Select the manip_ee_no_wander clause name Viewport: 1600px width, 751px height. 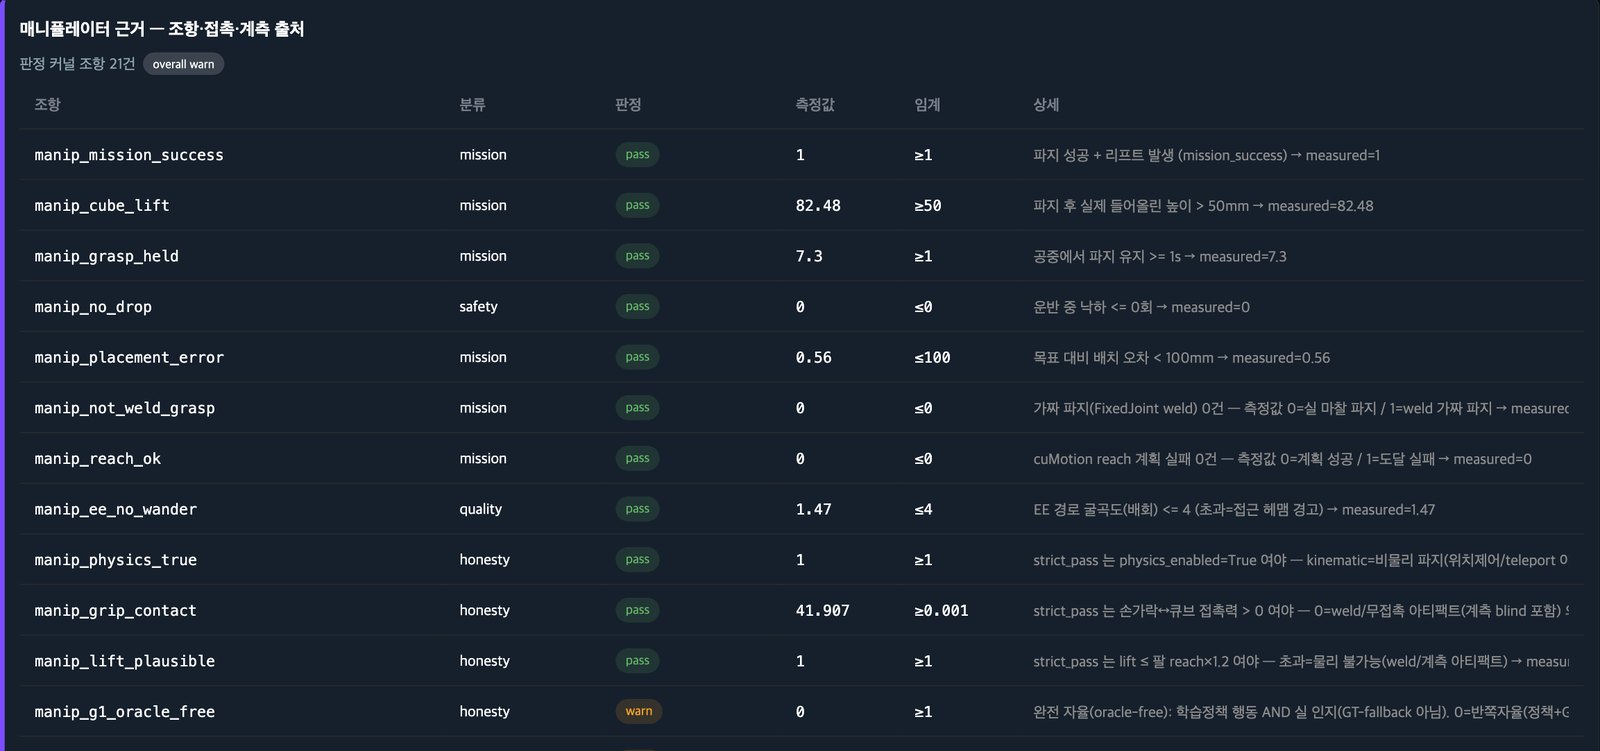point(116,509)
